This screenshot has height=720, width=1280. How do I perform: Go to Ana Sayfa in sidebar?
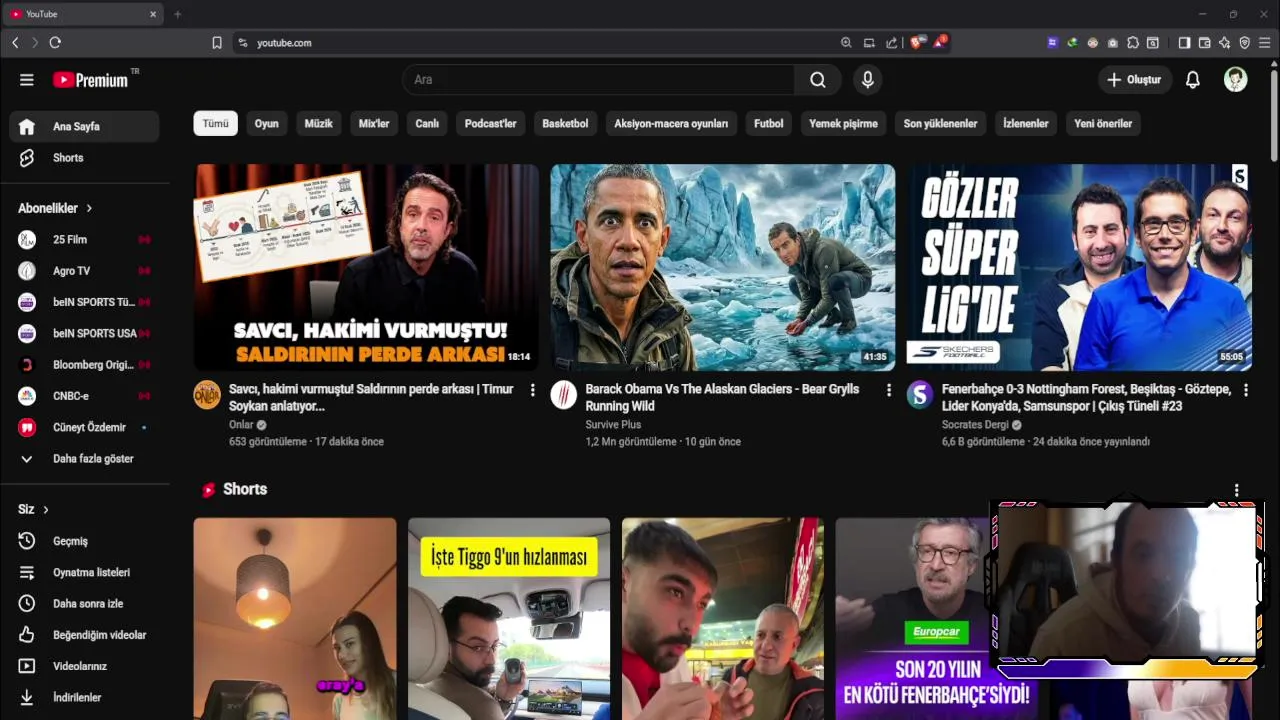coord(84,127)
